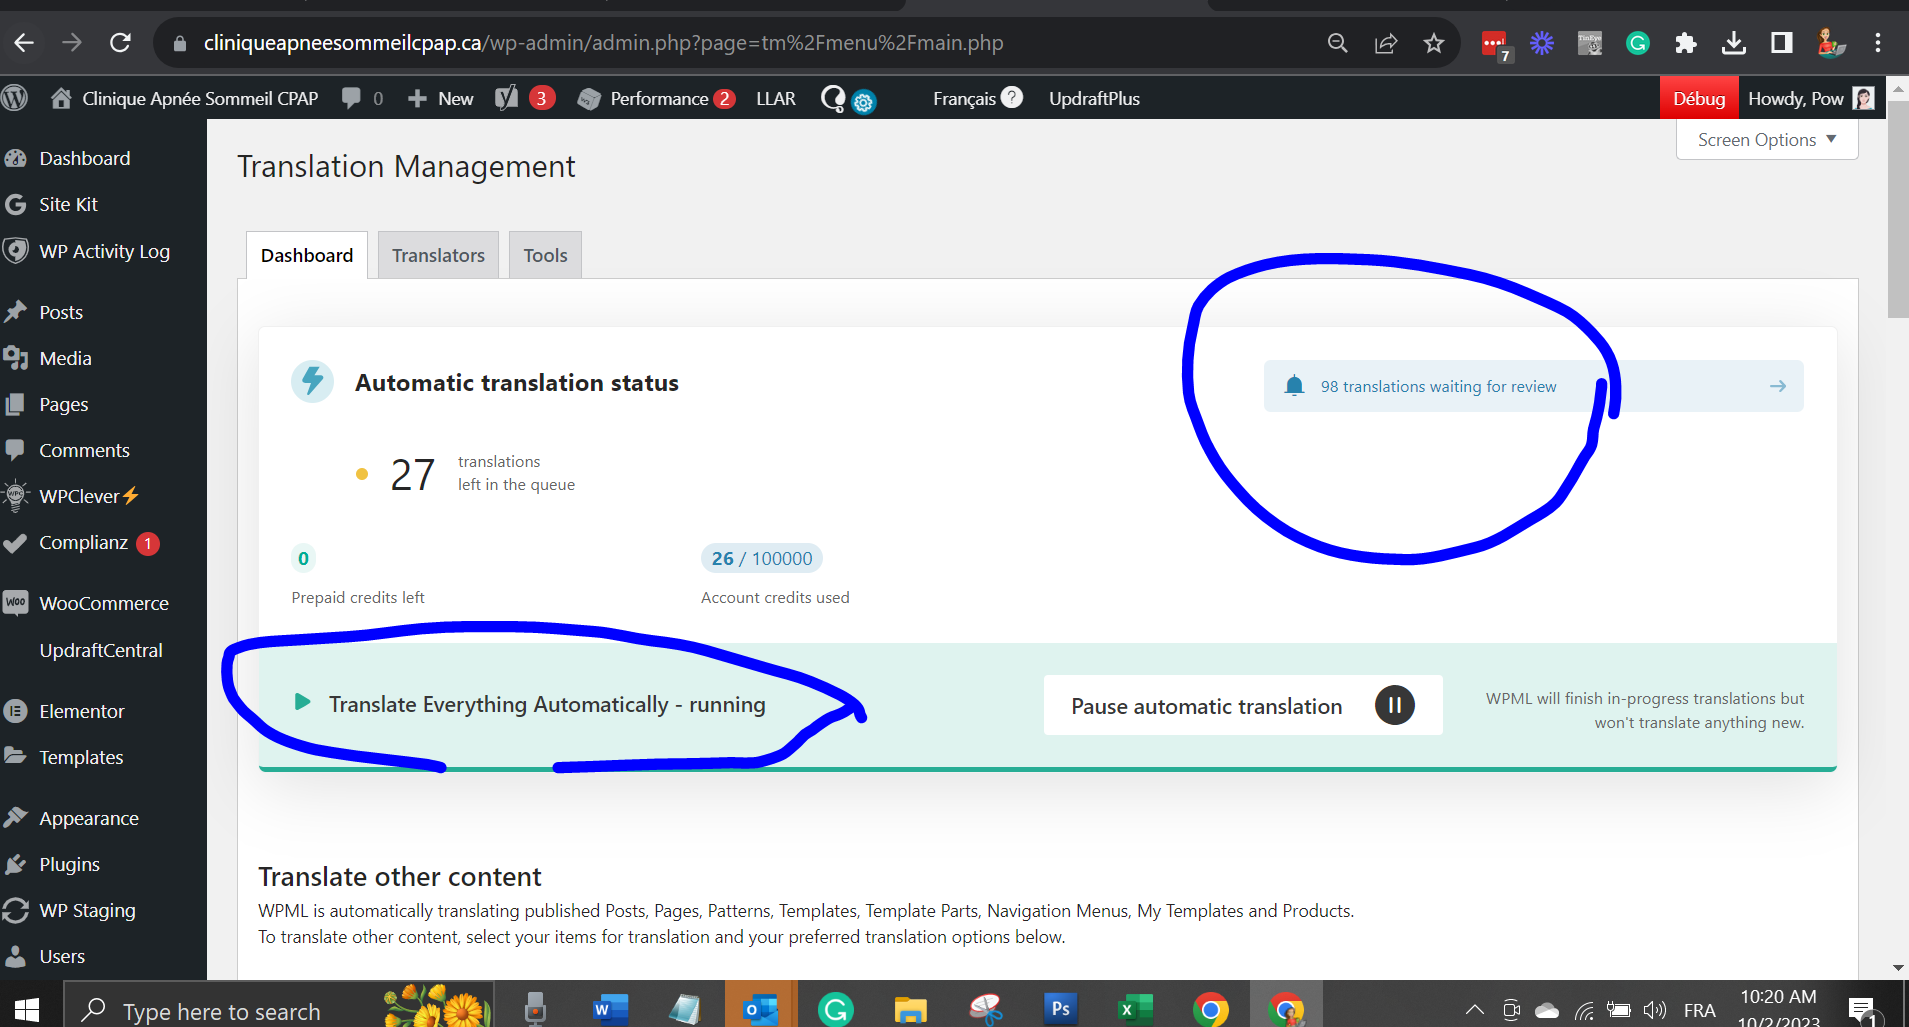Image resolution: width=1909 pixels, height=1027 pixels.
Task: Open UpdraftPlus admin bar menu
Action: tap(1094, 98)
